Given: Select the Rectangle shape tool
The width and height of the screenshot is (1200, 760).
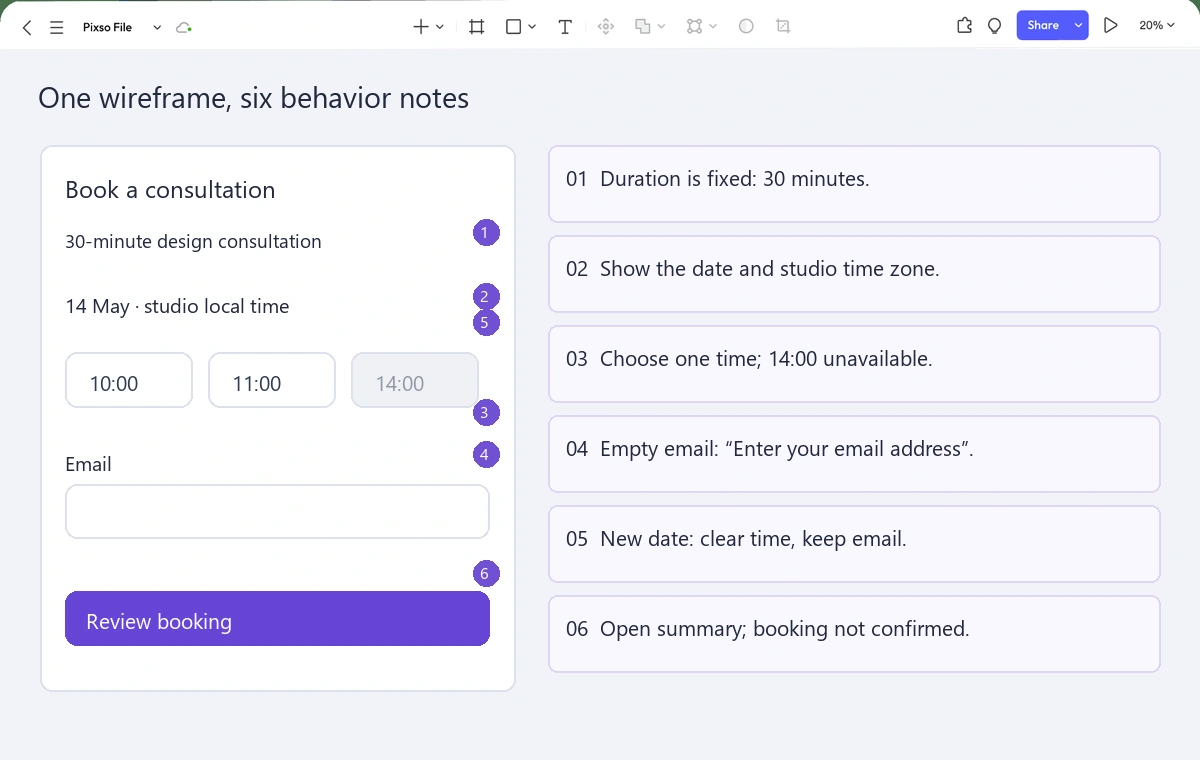Looking at the screenshot, I should [x=514, y=27].
